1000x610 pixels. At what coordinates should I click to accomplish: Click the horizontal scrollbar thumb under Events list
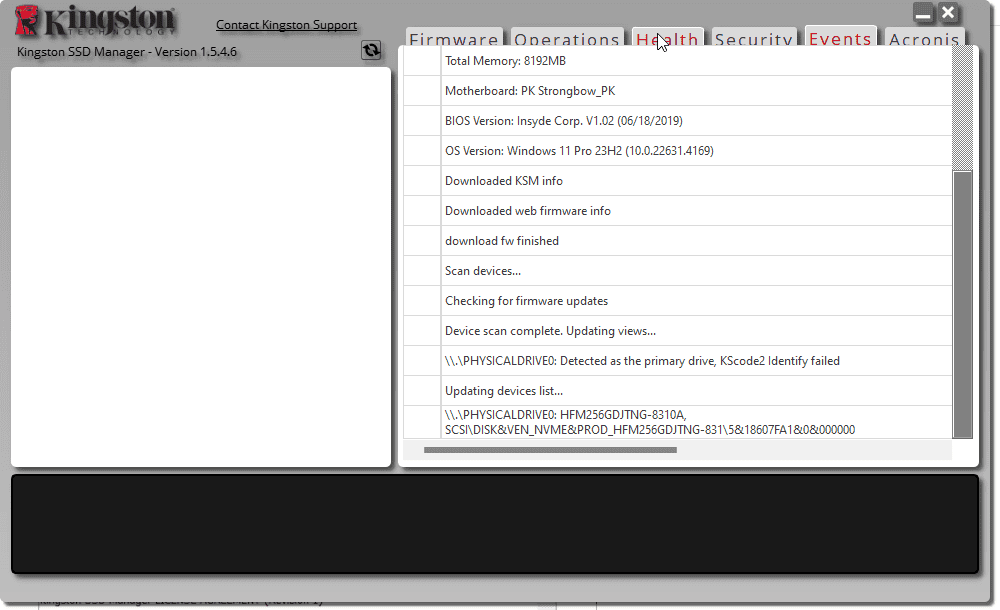coord(550,450)
